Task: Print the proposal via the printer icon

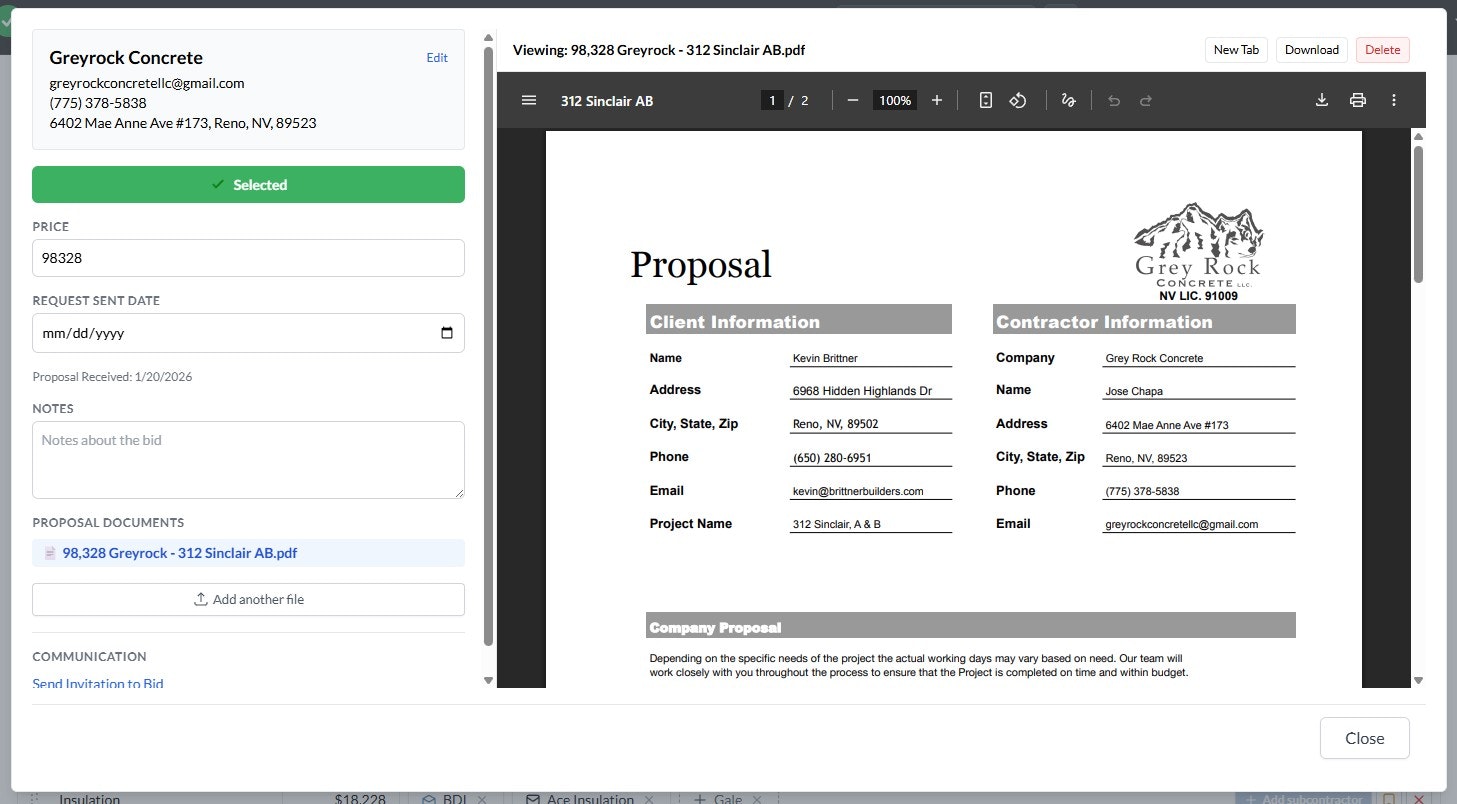Action: pos(1358,100)
